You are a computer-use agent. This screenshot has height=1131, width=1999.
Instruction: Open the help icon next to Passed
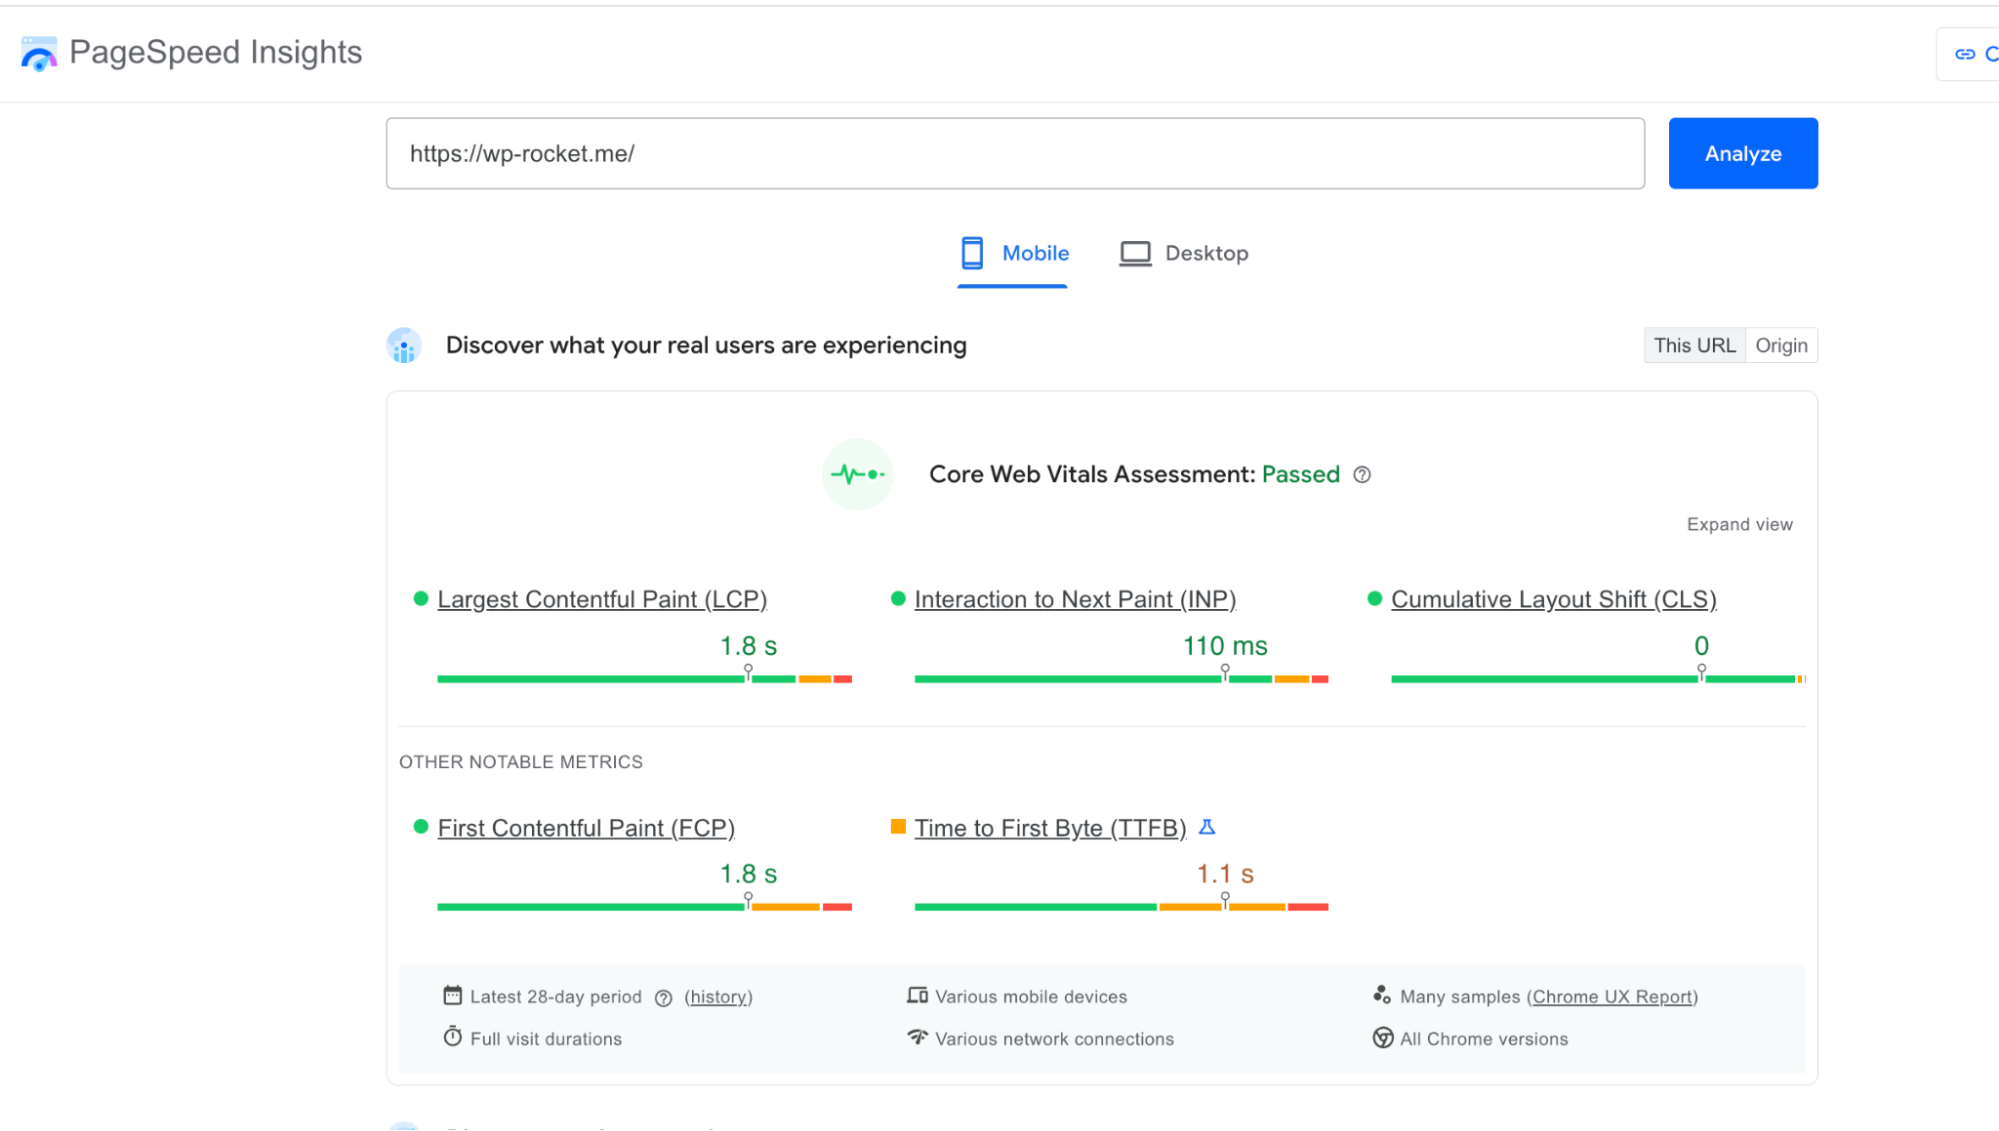click(x=1362, y=475)
